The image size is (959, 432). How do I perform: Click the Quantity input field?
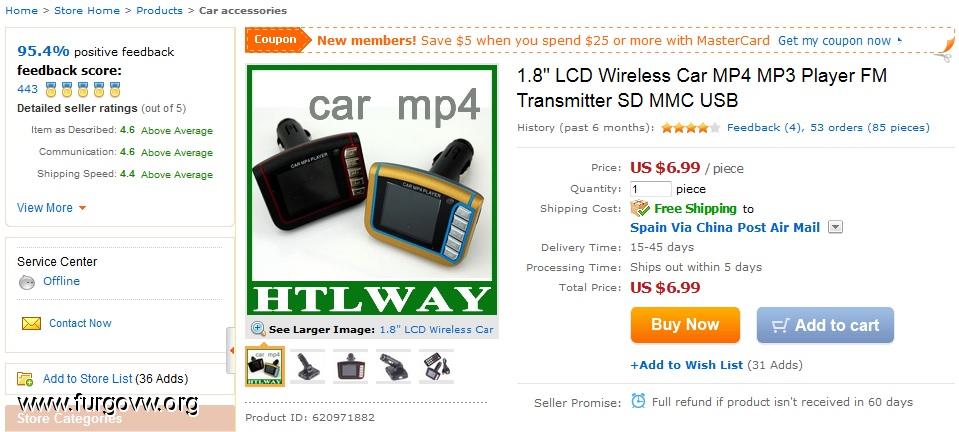coord(651,189)
